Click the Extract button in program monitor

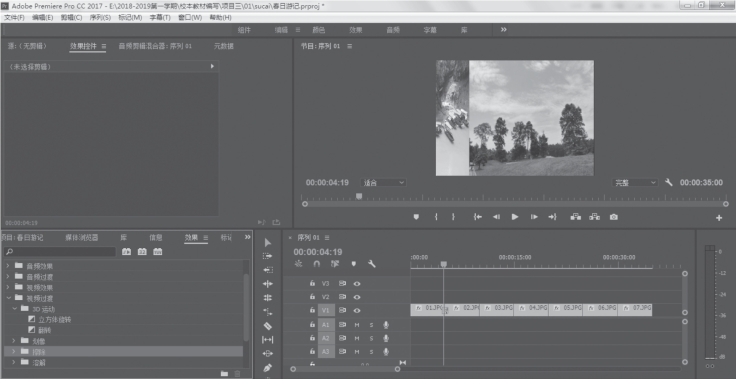[595, 217]
